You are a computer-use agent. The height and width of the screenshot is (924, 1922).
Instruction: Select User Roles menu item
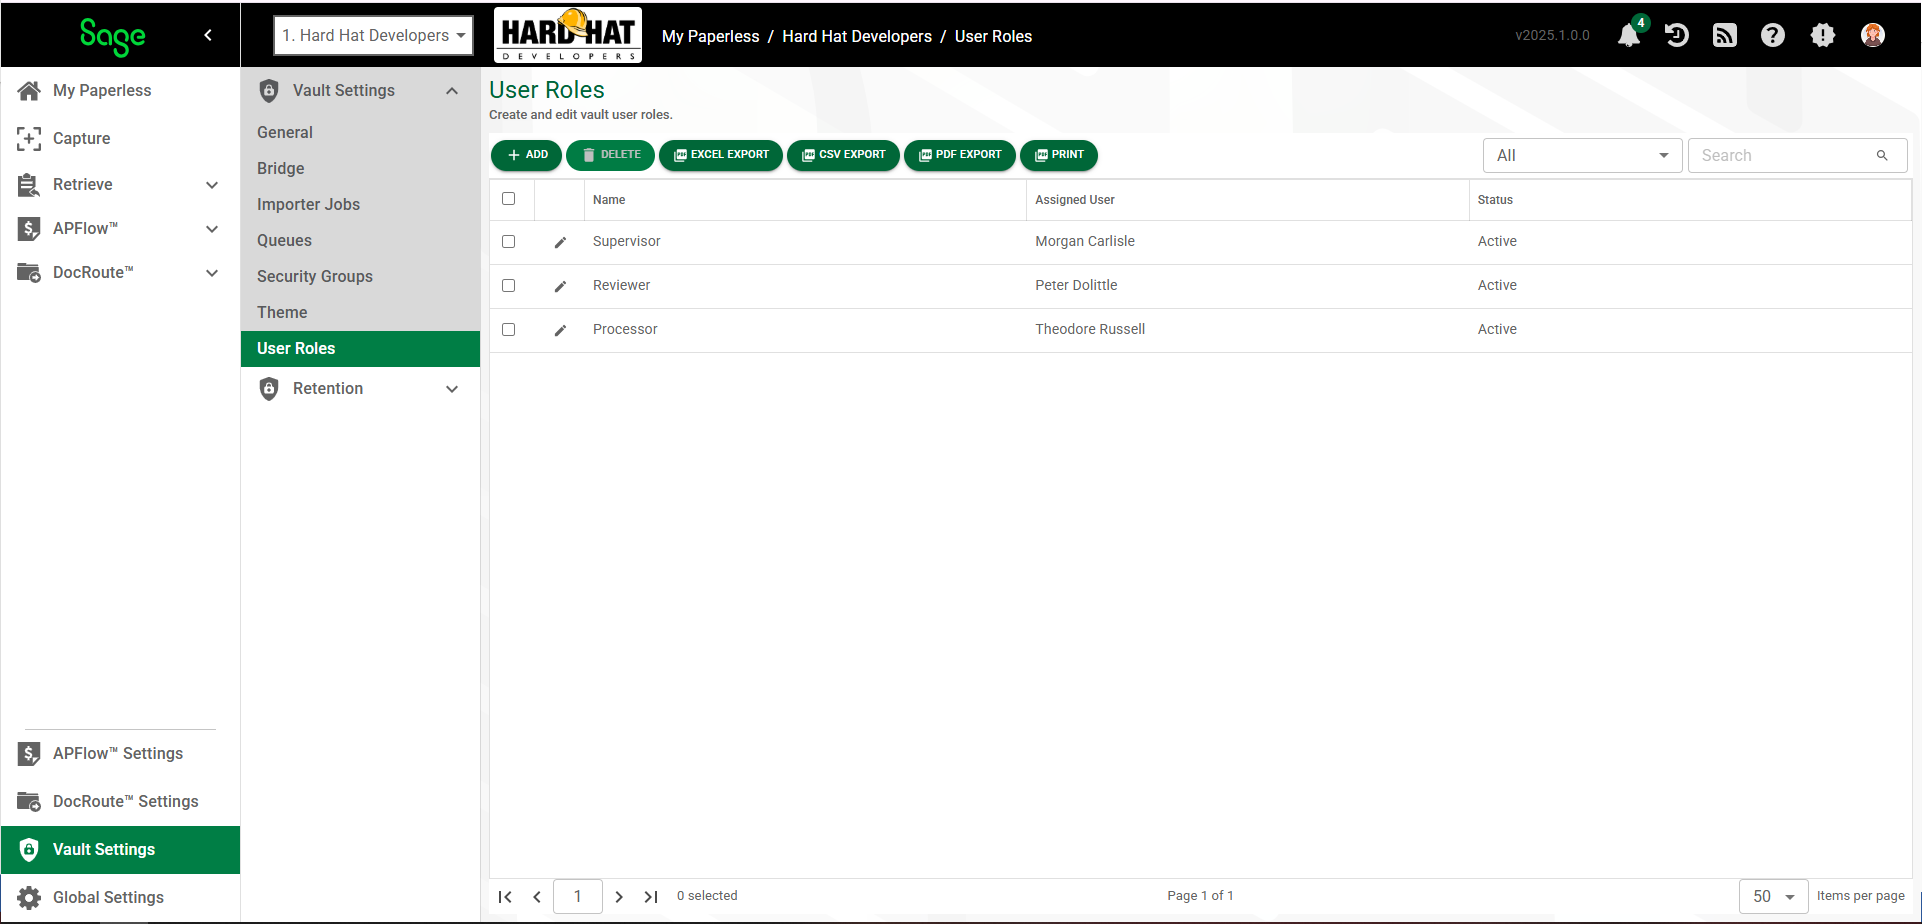pyautogui.click(x=360, y=348)
